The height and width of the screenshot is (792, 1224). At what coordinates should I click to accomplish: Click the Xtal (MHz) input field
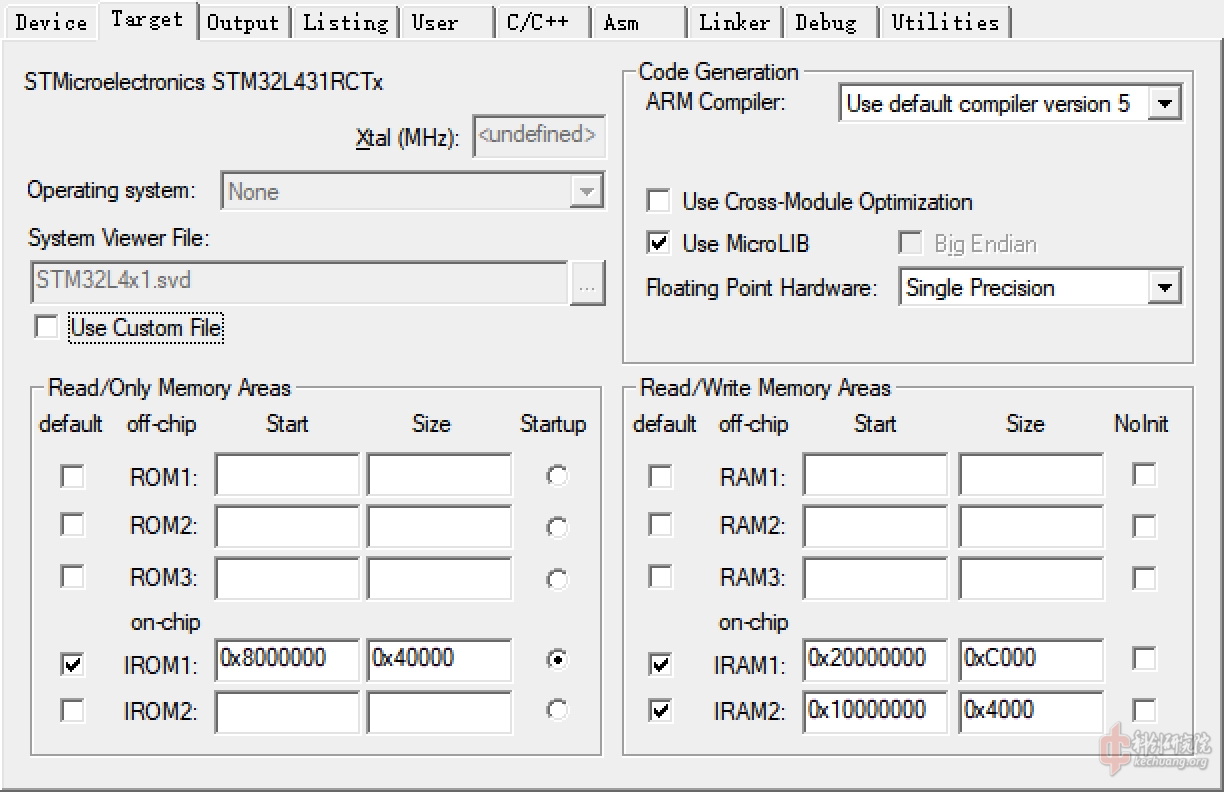(539, 136)
